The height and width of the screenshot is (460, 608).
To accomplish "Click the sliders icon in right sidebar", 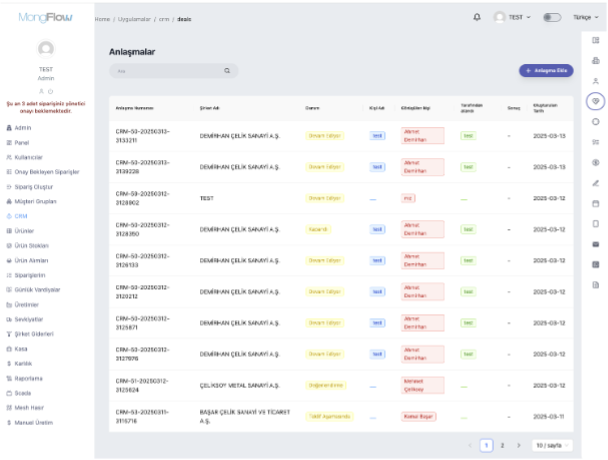I will tap(596, 142).
